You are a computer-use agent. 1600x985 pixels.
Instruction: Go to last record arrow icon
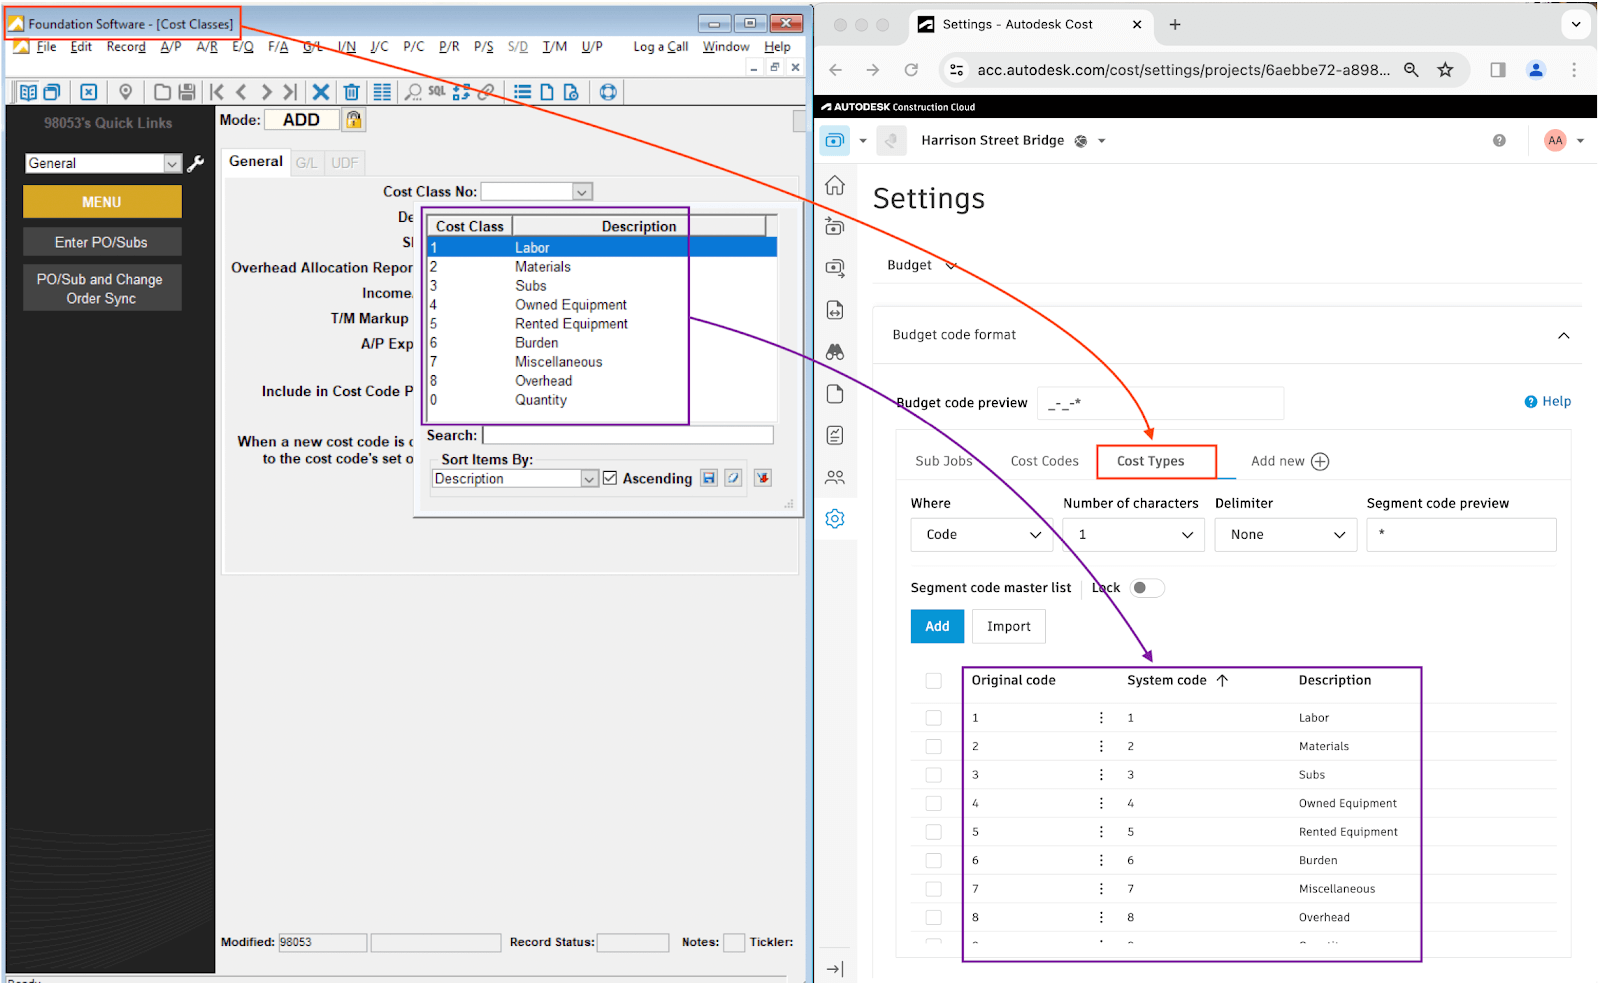290,92
